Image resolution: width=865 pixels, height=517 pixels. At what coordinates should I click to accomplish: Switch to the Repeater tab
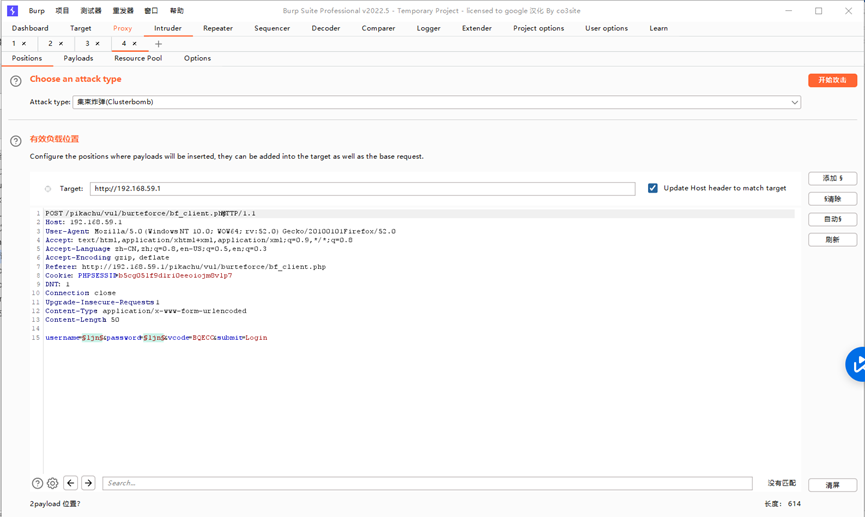coord(218,28)
